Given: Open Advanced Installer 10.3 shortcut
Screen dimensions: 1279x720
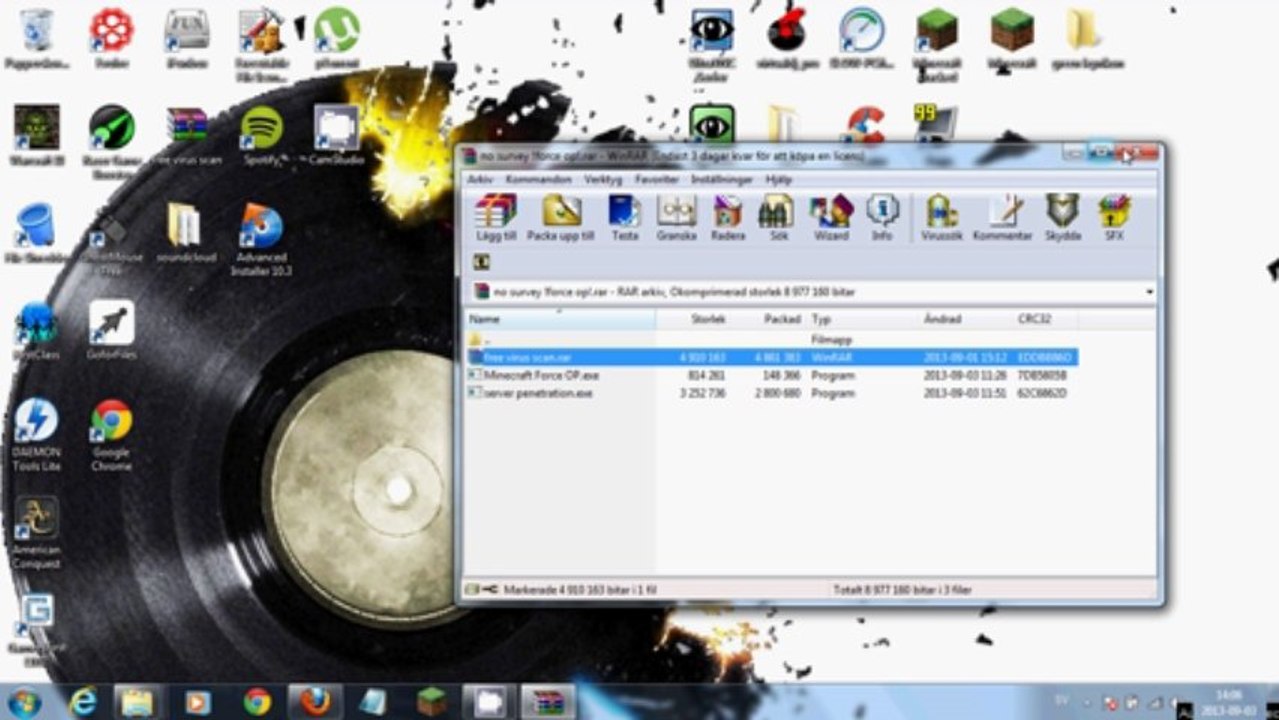Looking at the screenshot, I should [x=261, y=240].
